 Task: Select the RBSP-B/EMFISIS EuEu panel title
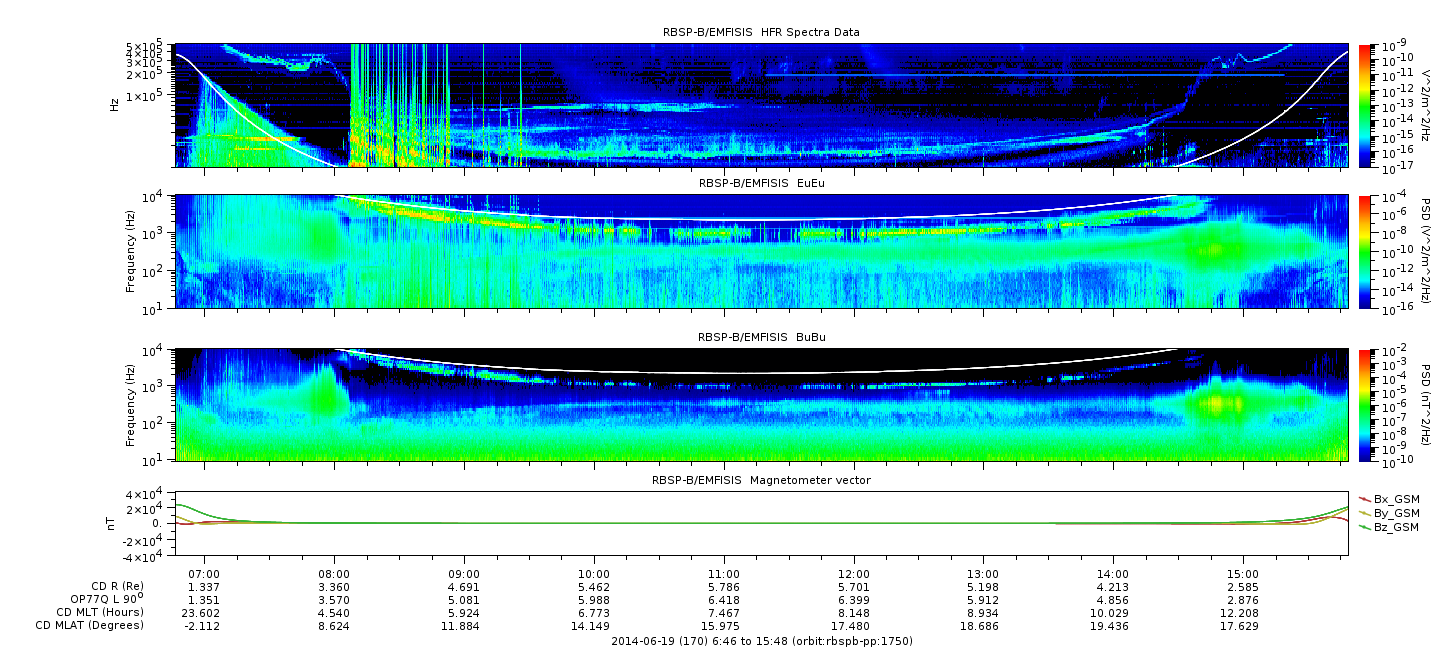click(761, 184)
